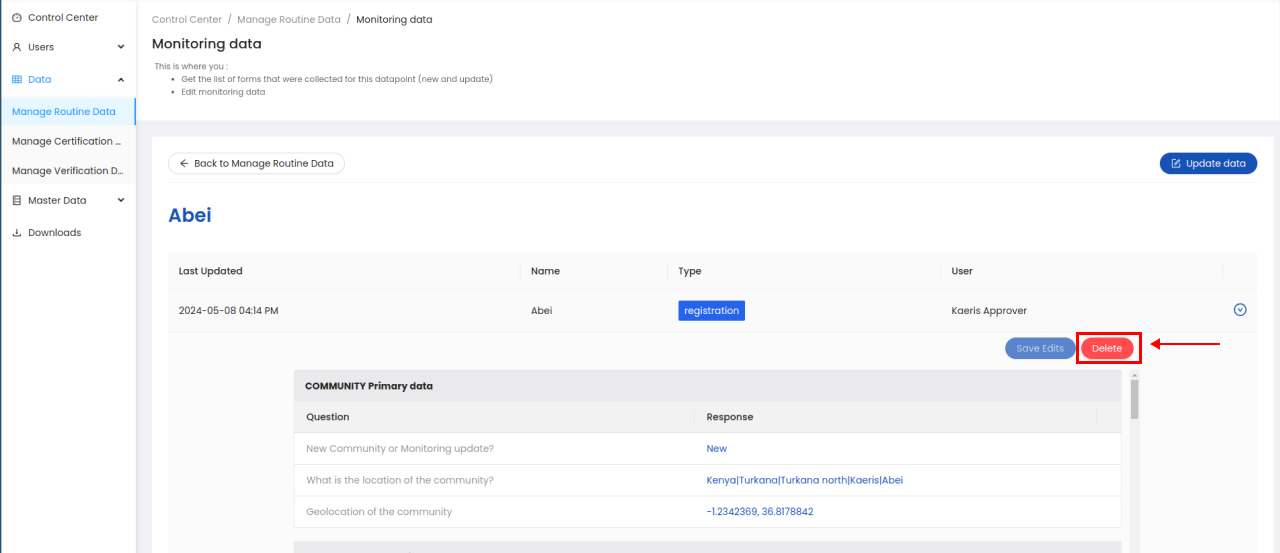Image resolution: width=1280 pixels, height=553 pixels.
Task: Click the Users person icon
Action: coord(17,47)
